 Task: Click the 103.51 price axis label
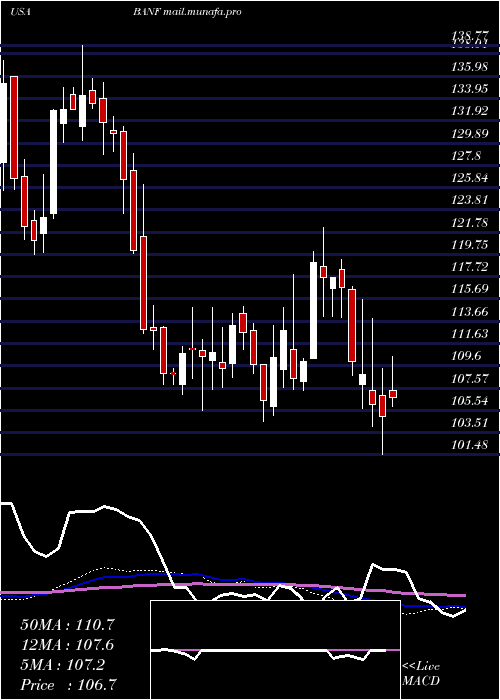click(469, 422)
